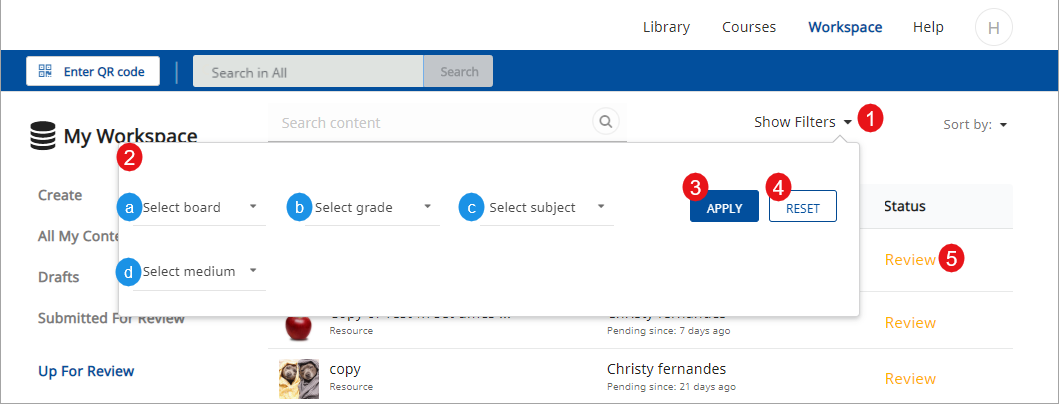1059x404 pixels.
Task: Open the Select subject dropdown
Action: [545, 208]
